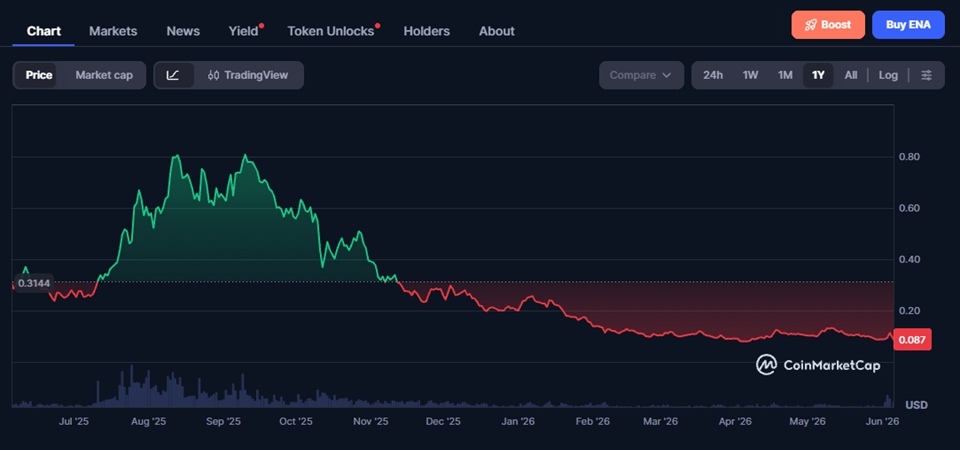Click the Oct '25 x-axis label

pyautogui.click(x=296, y=422)
